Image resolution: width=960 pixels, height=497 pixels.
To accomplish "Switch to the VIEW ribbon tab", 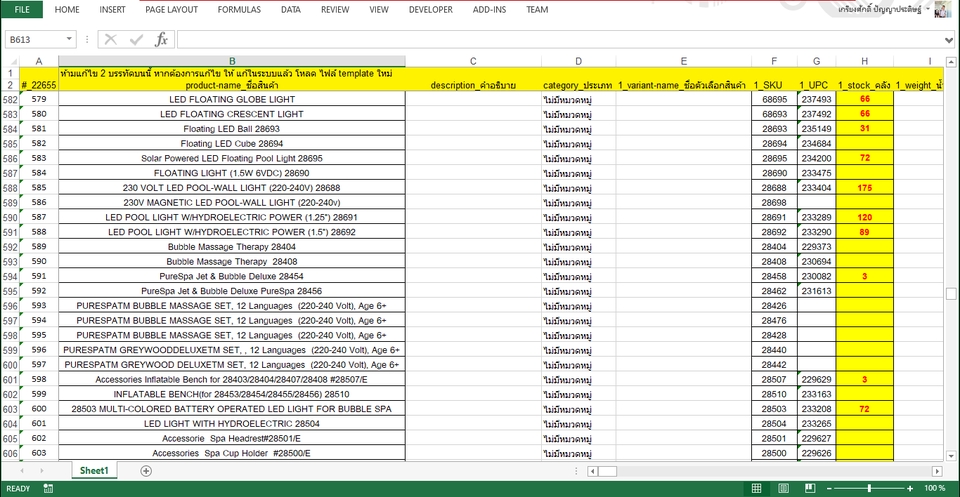I will point(379,9).
